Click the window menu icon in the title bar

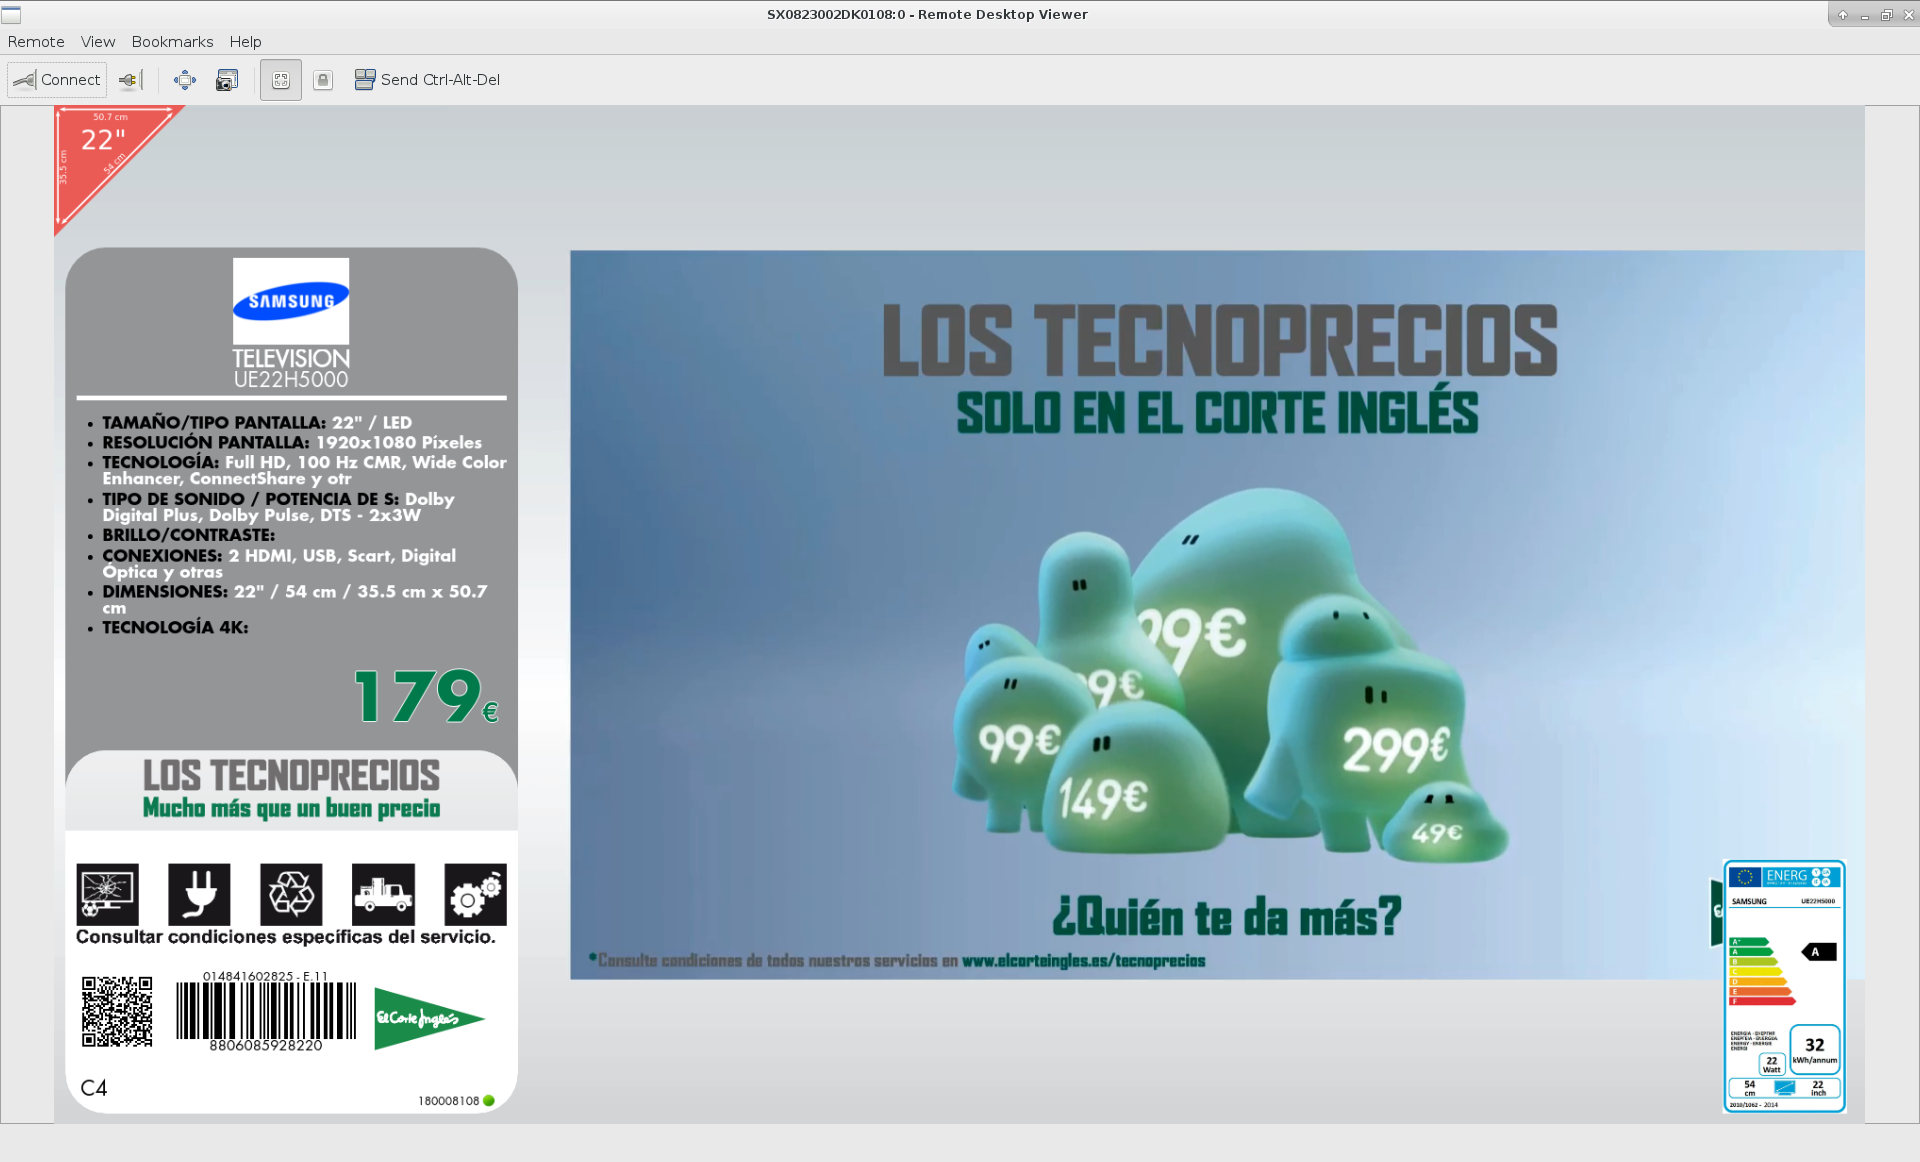(11, 15)
